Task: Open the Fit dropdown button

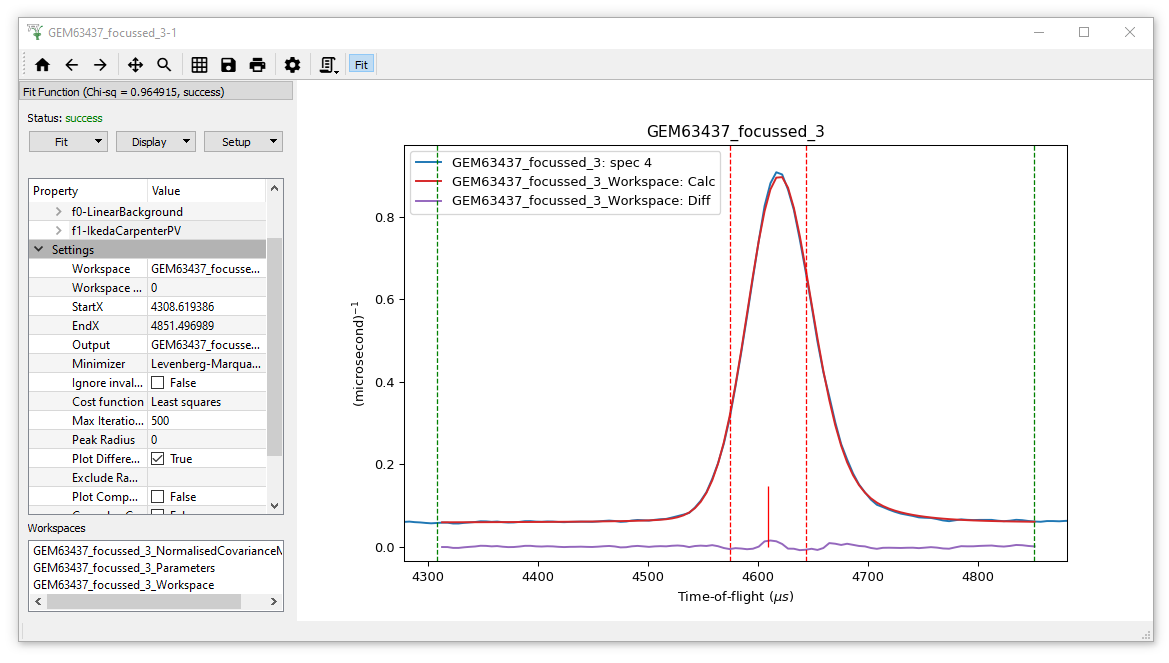Action: pos(68,142)
